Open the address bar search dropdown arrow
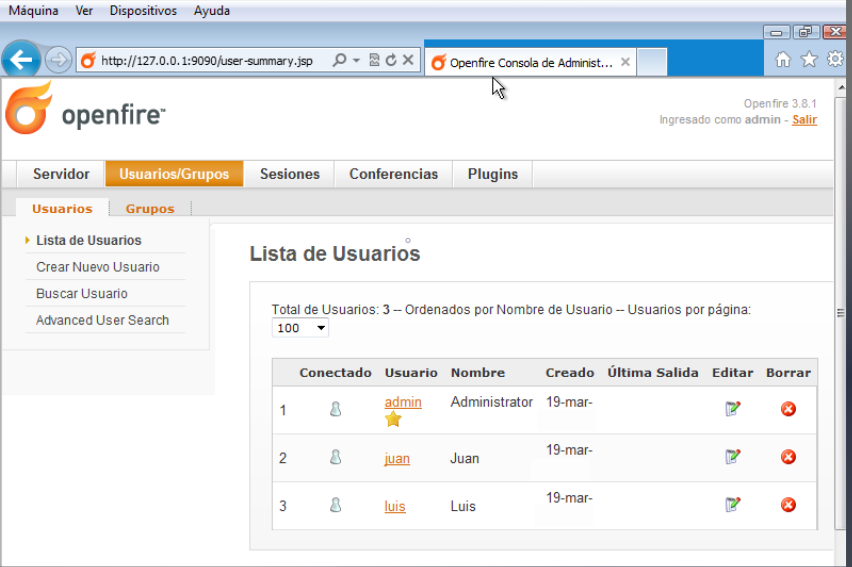This screenshot has width=852, height=567. tap(356, 61)
